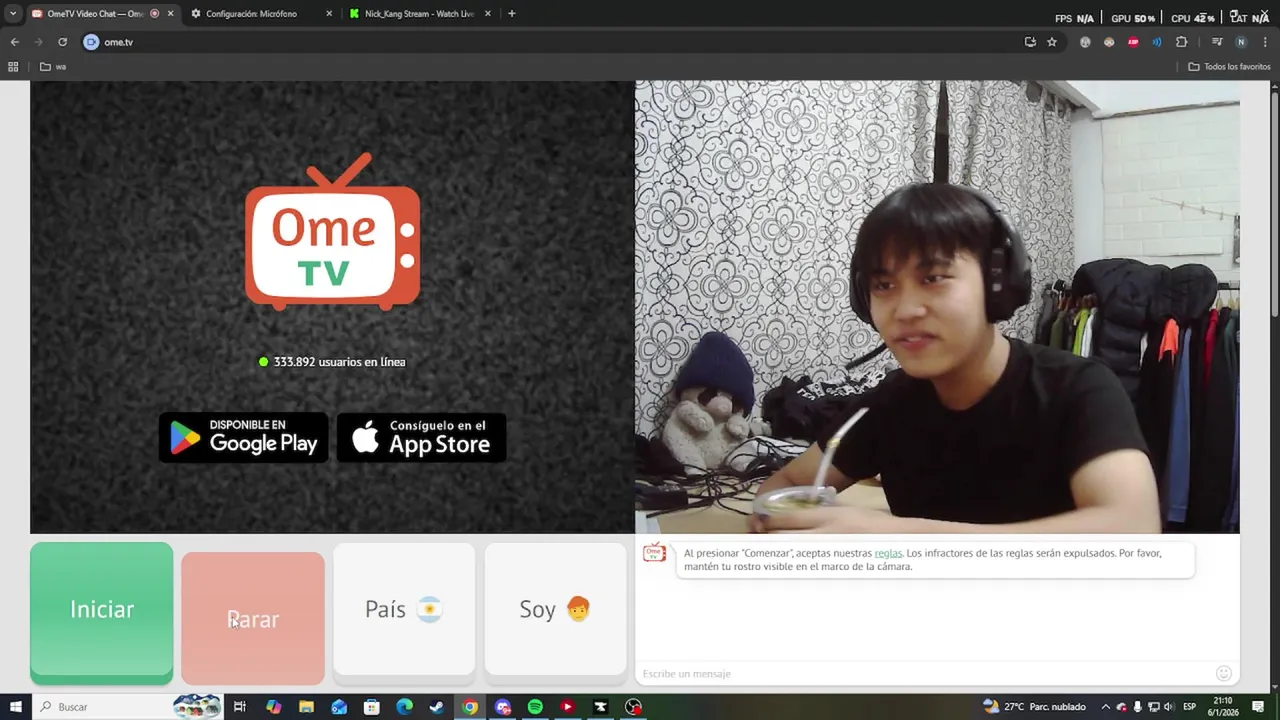This screenshot has width=1280, height=720.
Task: Close the OmeTV Video Chat tab
Action: (170, 14)
